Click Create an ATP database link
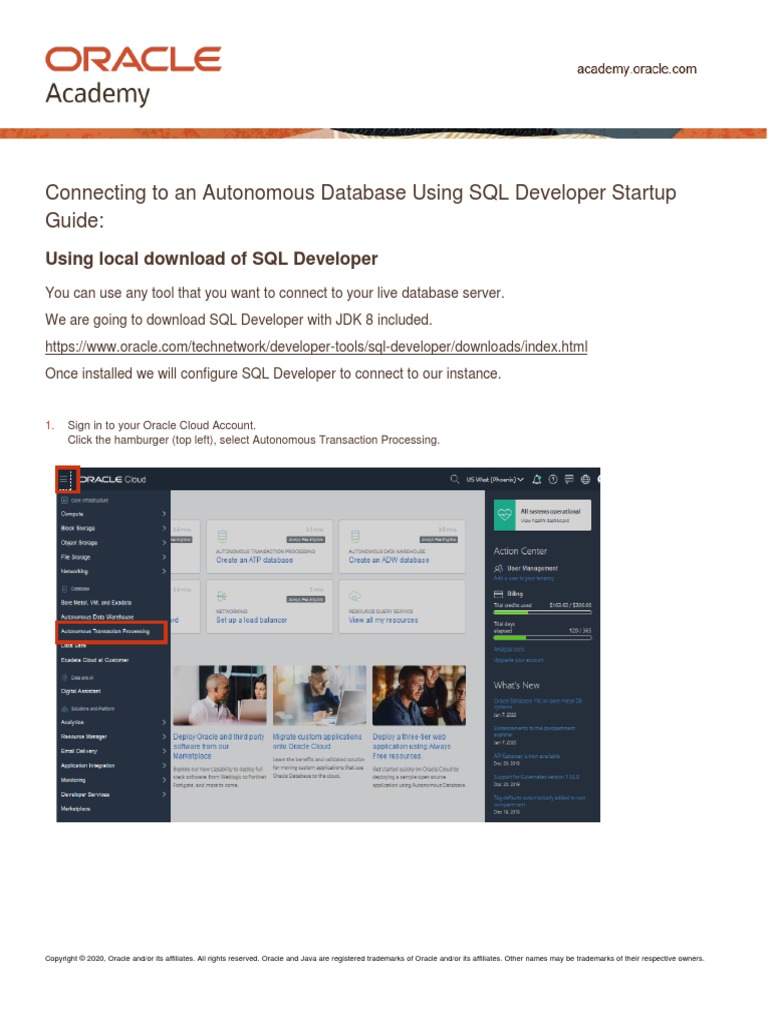The width and height of the screenshot is (768, 1024). tap(255, 560)
